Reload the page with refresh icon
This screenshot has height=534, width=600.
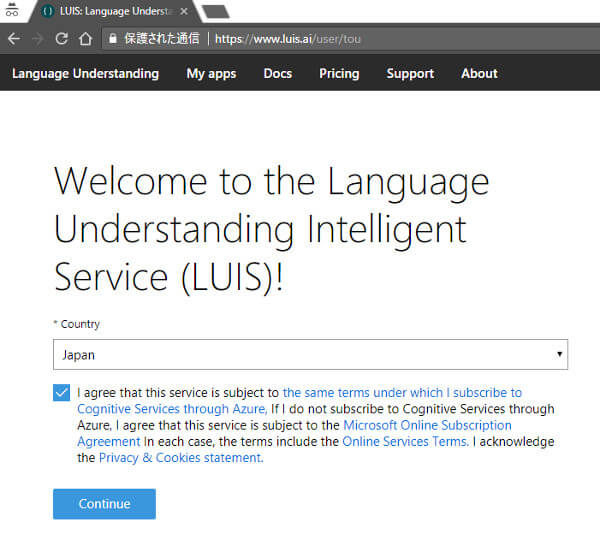tap(61, 39)
